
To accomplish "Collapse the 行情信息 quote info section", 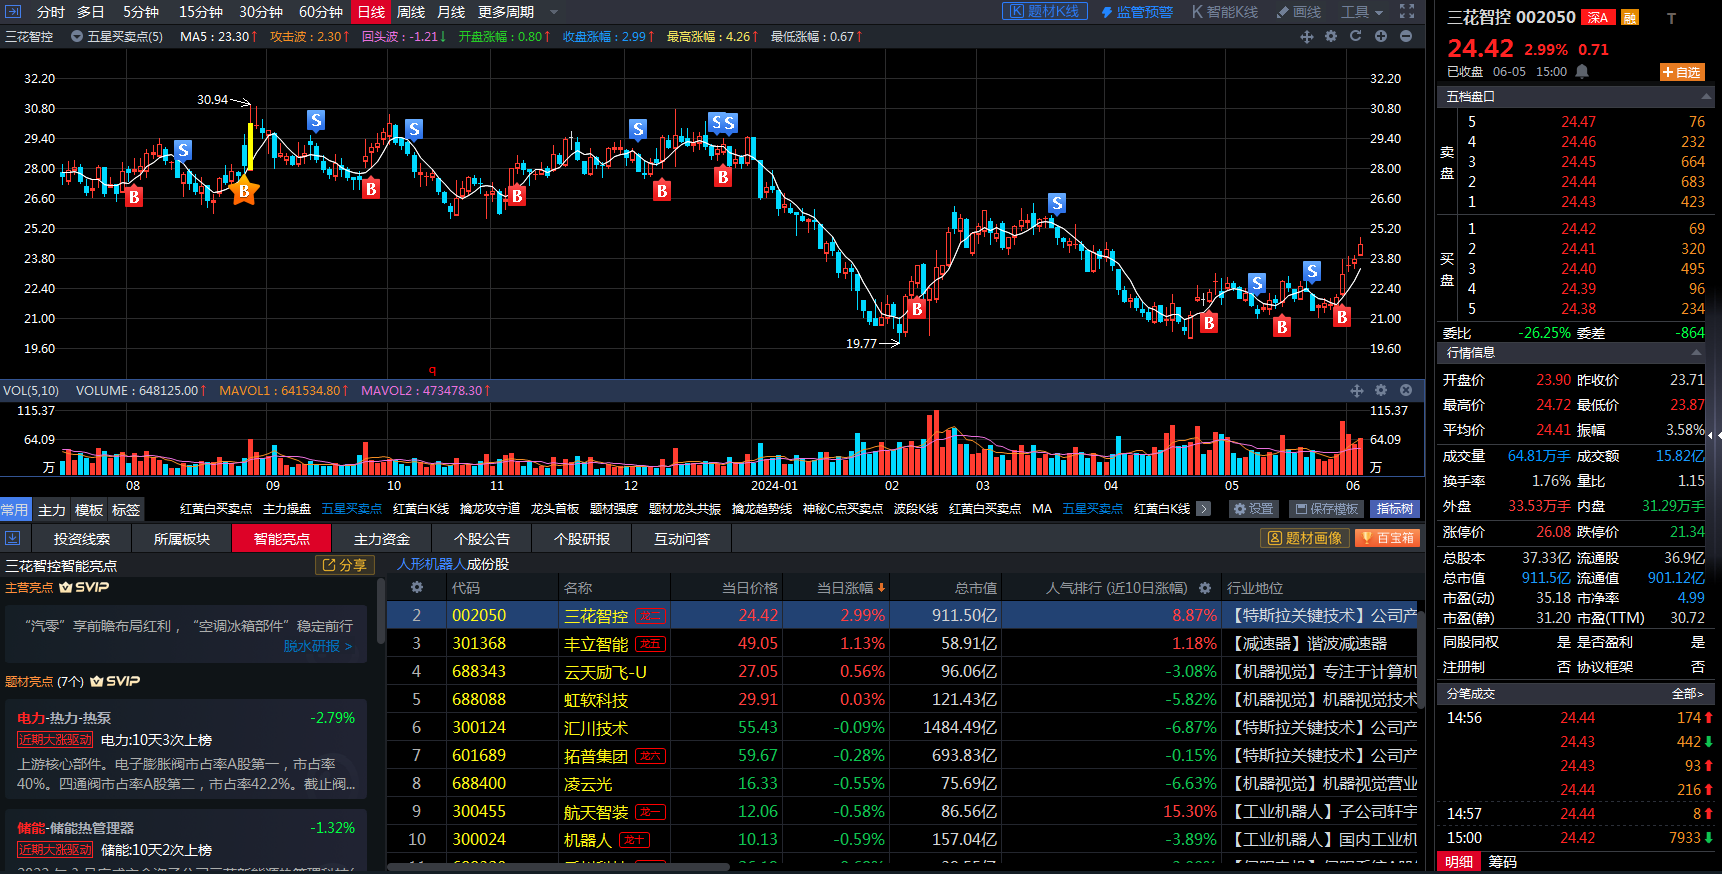I will [x=1696, y=353].
